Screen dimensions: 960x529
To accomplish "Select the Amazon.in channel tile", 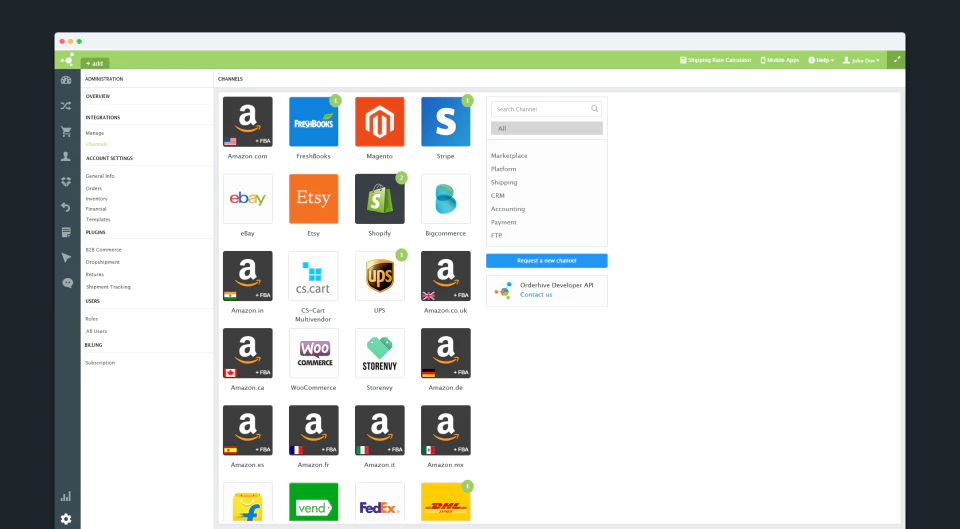I will 247,276.
